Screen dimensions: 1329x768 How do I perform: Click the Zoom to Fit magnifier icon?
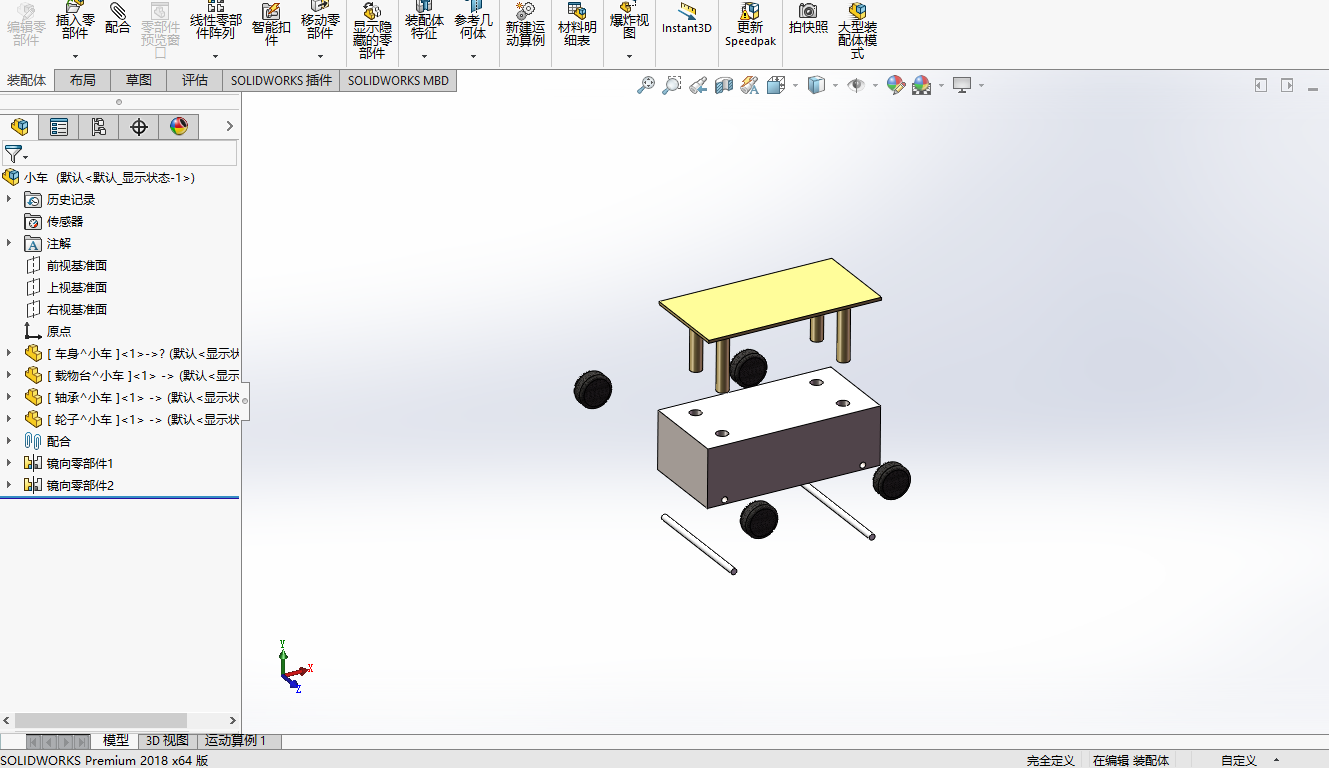tap(646, 86)
